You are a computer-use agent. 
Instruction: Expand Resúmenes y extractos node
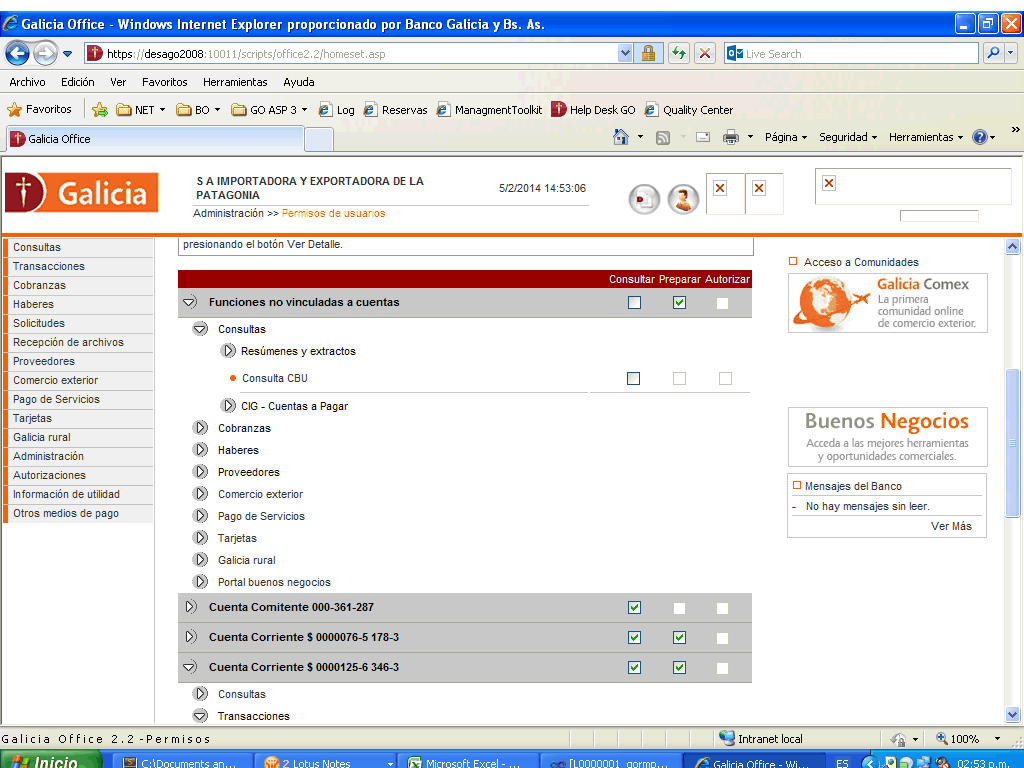[x=228, y=351]
